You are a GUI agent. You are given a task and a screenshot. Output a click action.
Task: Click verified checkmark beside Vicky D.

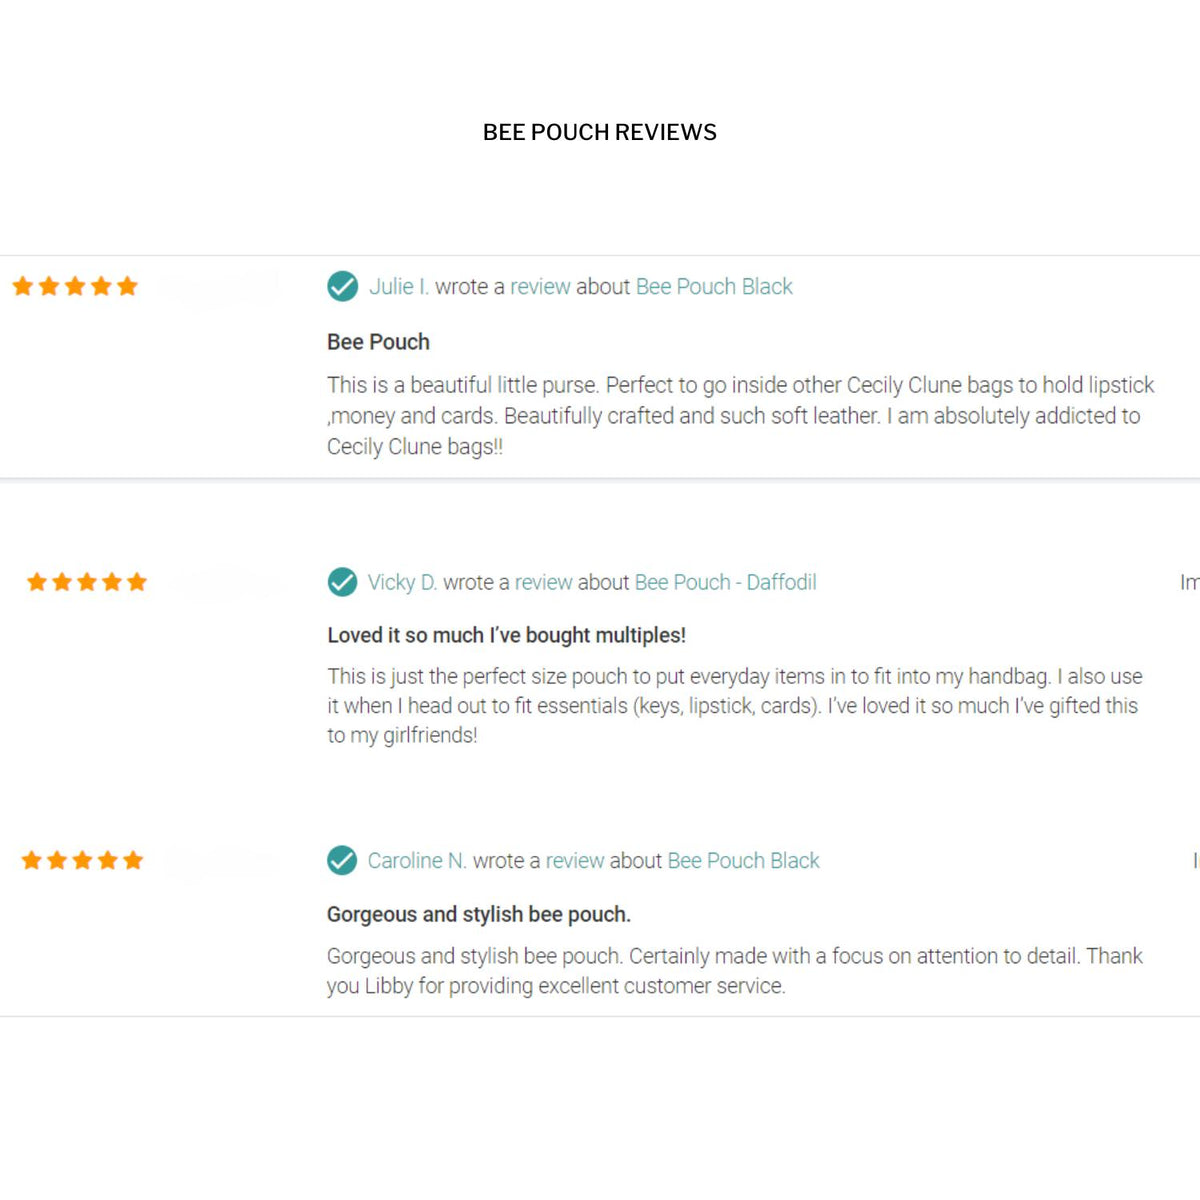[x=342, y=582]
